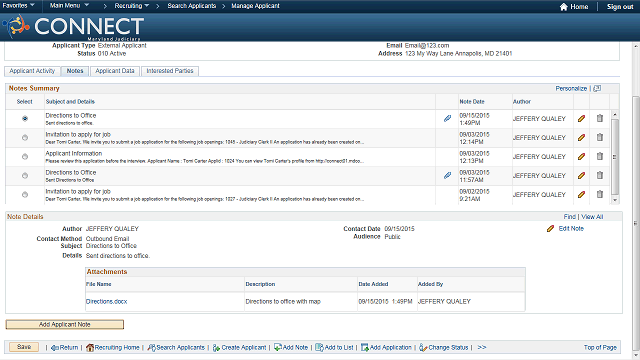Open Notes Summary grid in new window icon
This screenshot has height=360, width=640.
click(x=597, y=88)
